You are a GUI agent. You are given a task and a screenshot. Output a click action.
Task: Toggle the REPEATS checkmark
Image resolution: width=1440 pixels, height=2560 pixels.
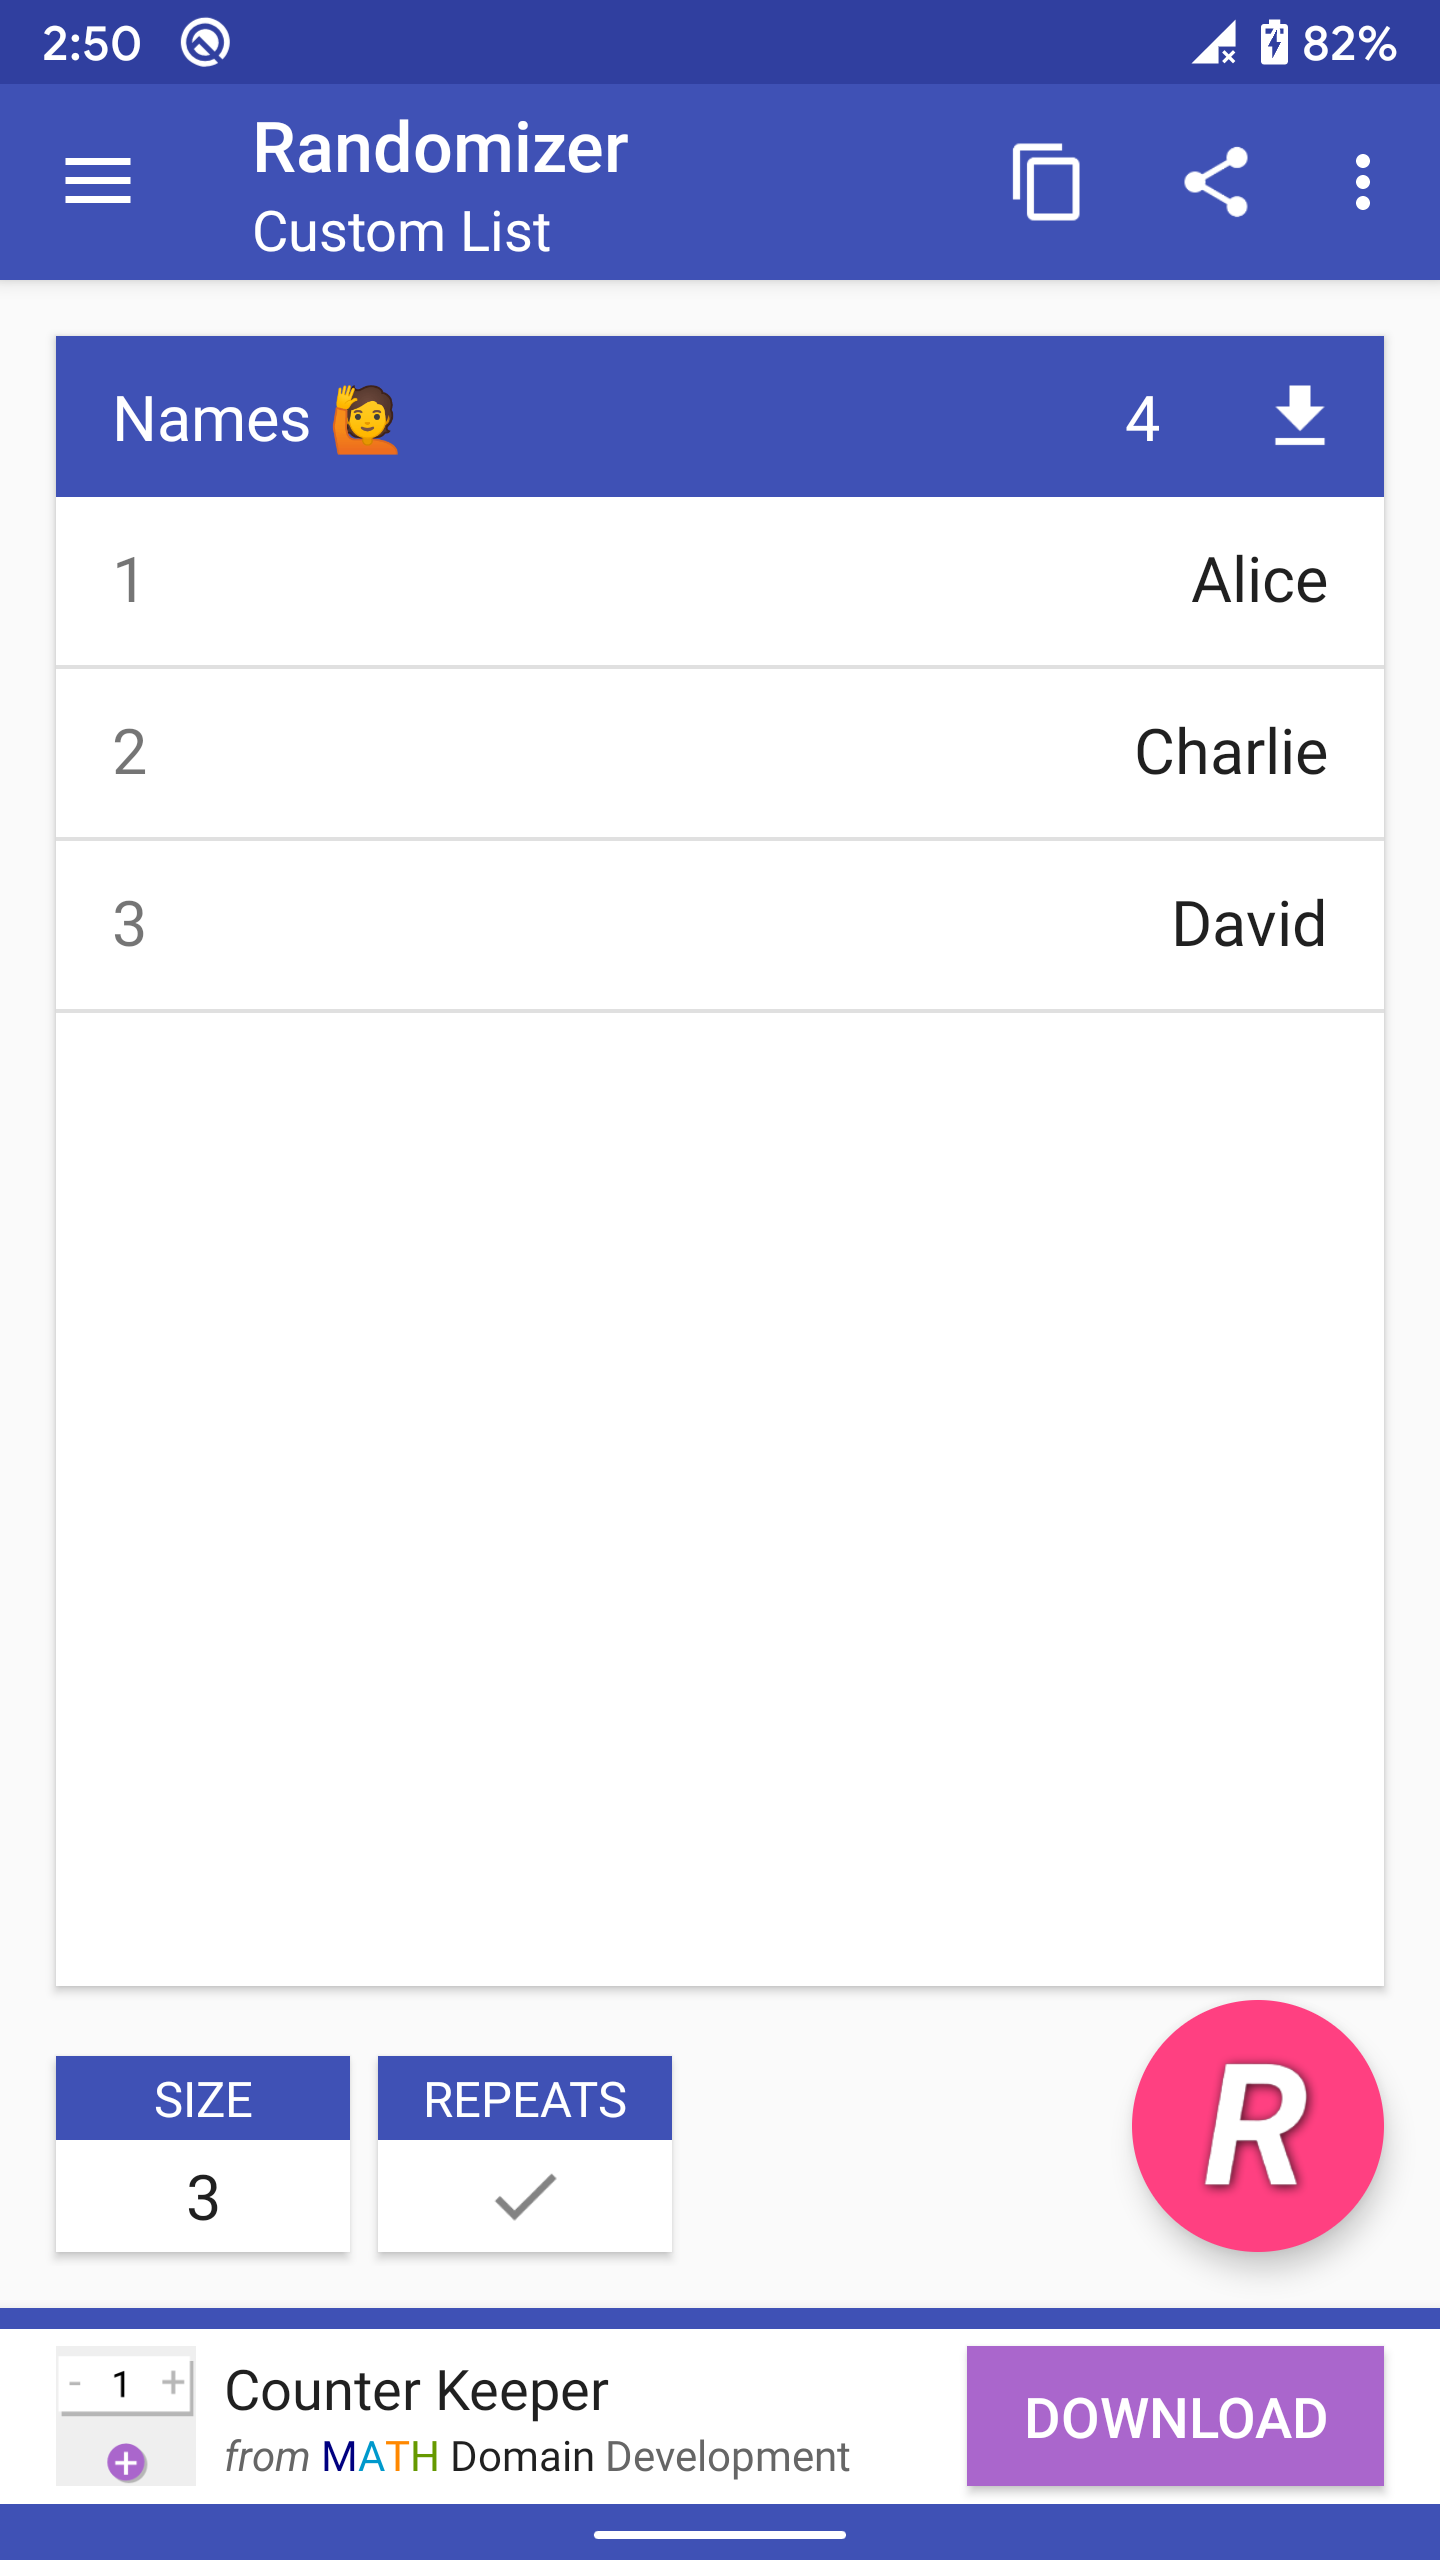pyautogui.click(x=525, y=2197)
